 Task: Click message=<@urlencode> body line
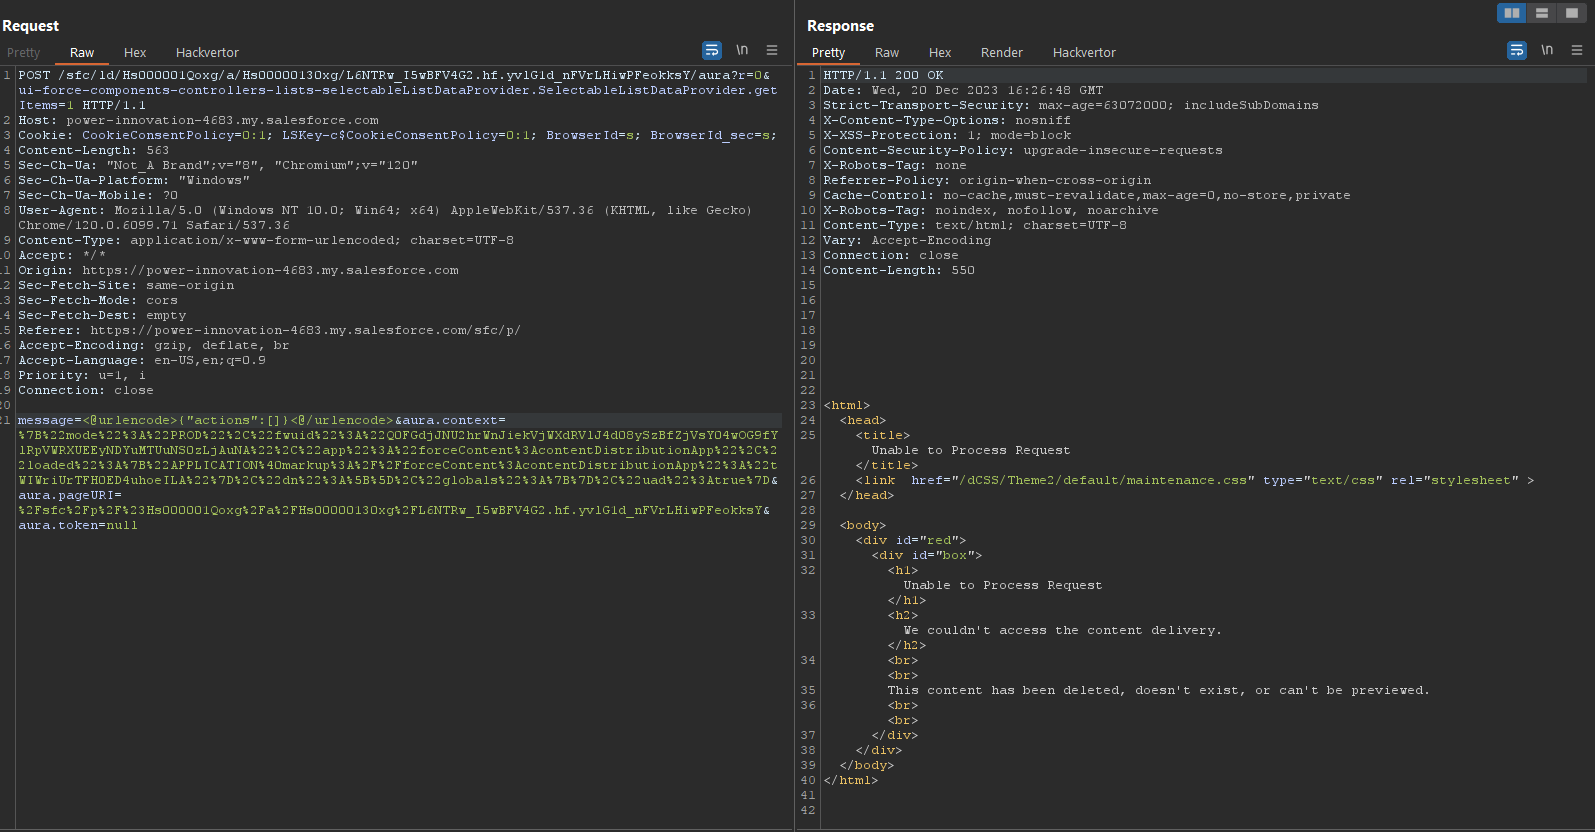tap(262, 420)
